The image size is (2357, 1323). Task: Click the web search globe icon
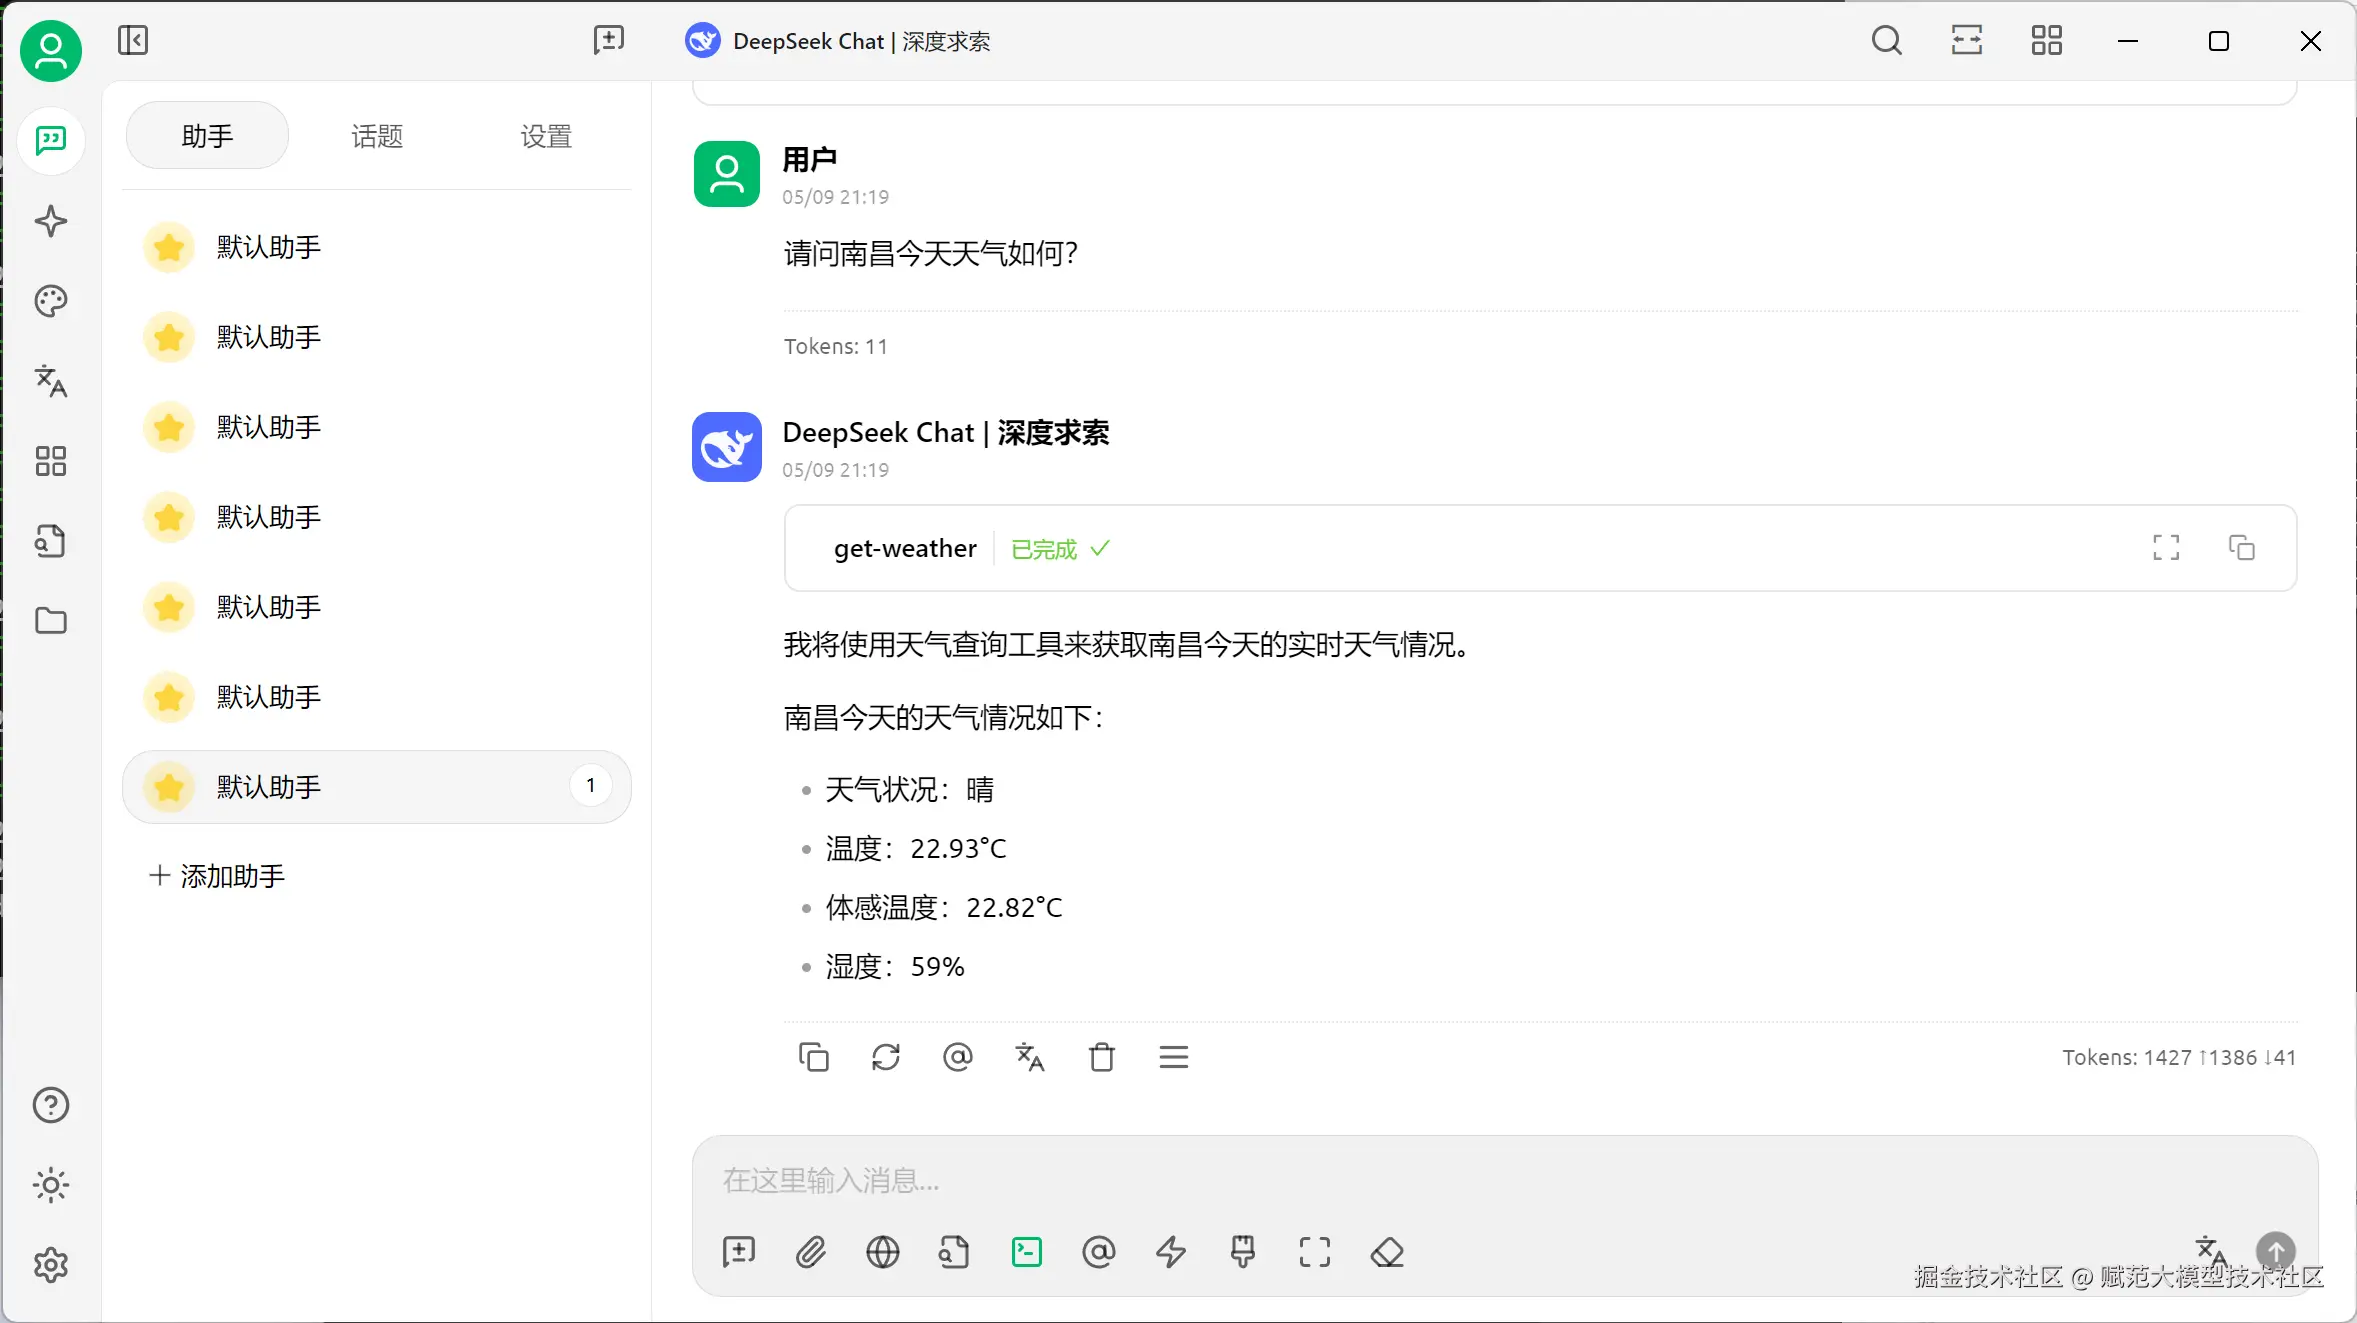coord(882,1252)
